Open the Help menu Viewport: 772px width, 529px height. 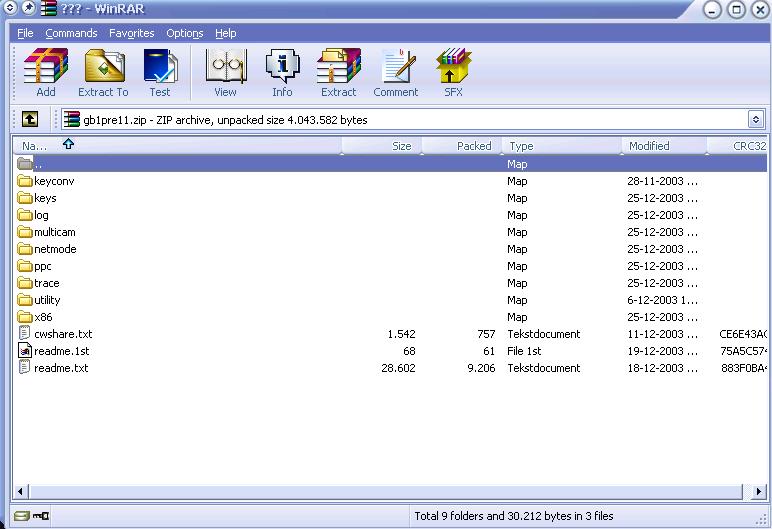coord(225,33)
